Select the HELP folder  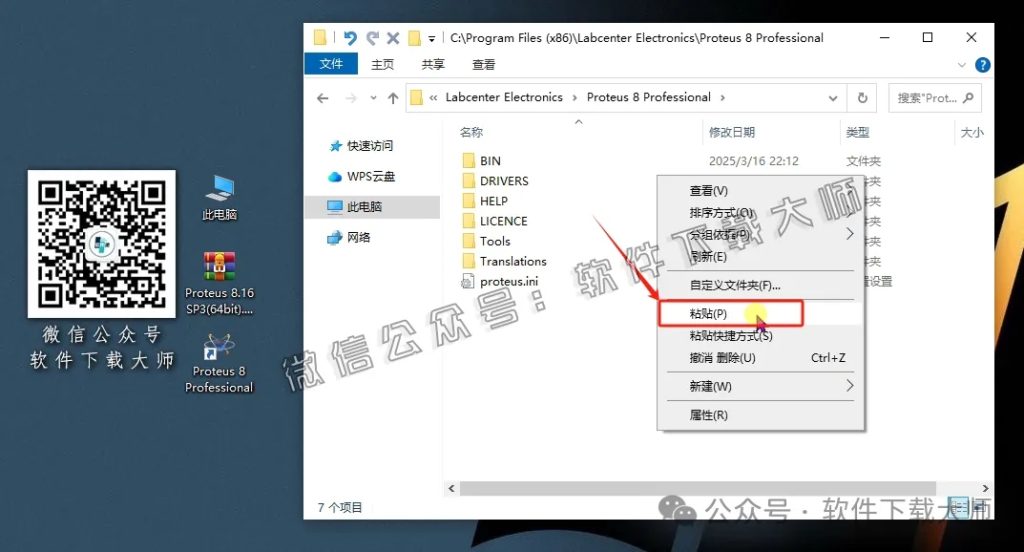[494, 201]
